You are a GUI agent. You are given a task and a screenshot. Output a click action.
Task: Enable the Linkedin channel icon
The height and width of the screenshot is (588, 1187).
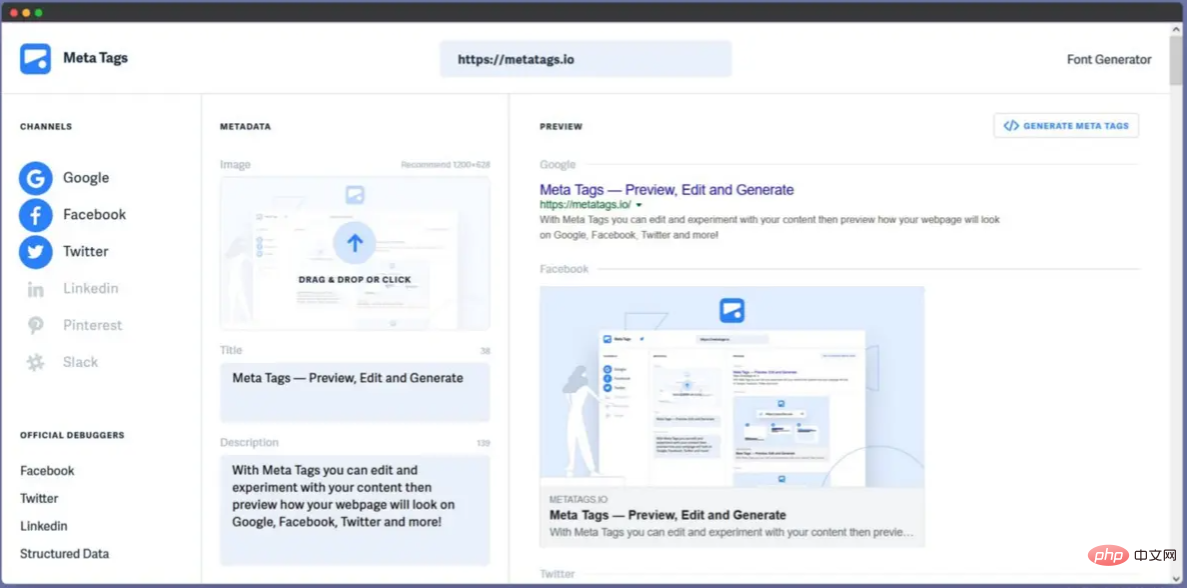(x=36, y=289)
